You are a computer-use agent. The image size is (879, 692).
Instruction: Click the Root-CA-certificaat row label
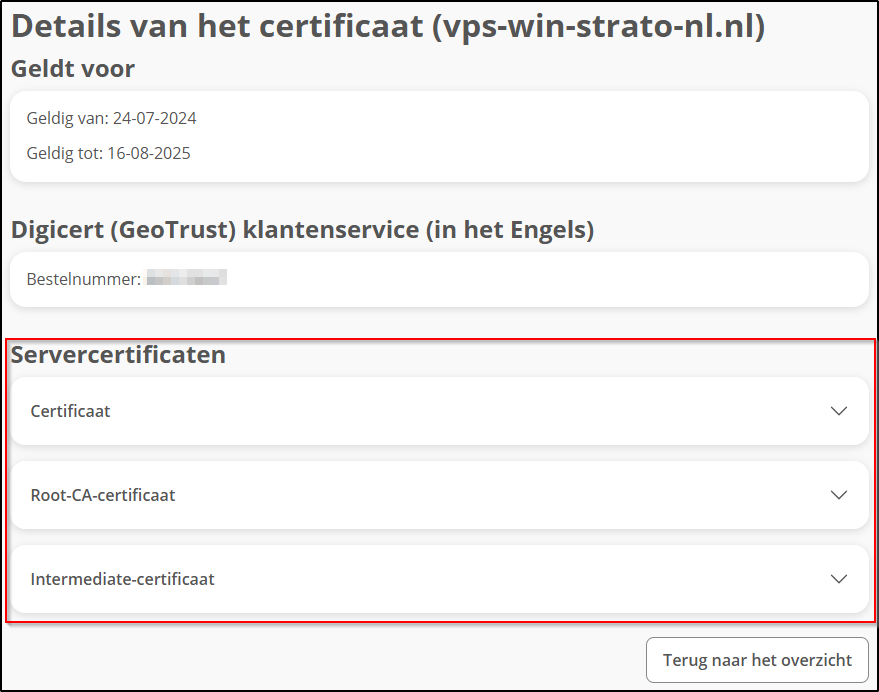104,495
